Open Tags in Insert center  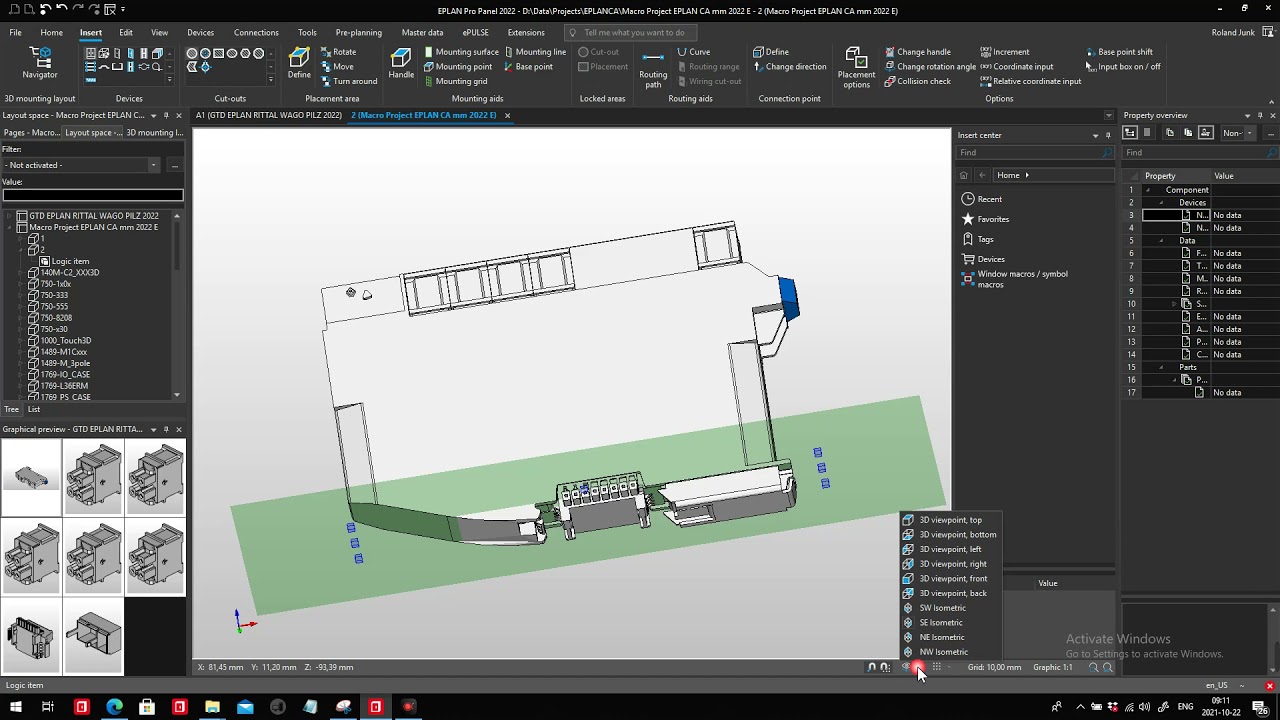tap(978, 239)
